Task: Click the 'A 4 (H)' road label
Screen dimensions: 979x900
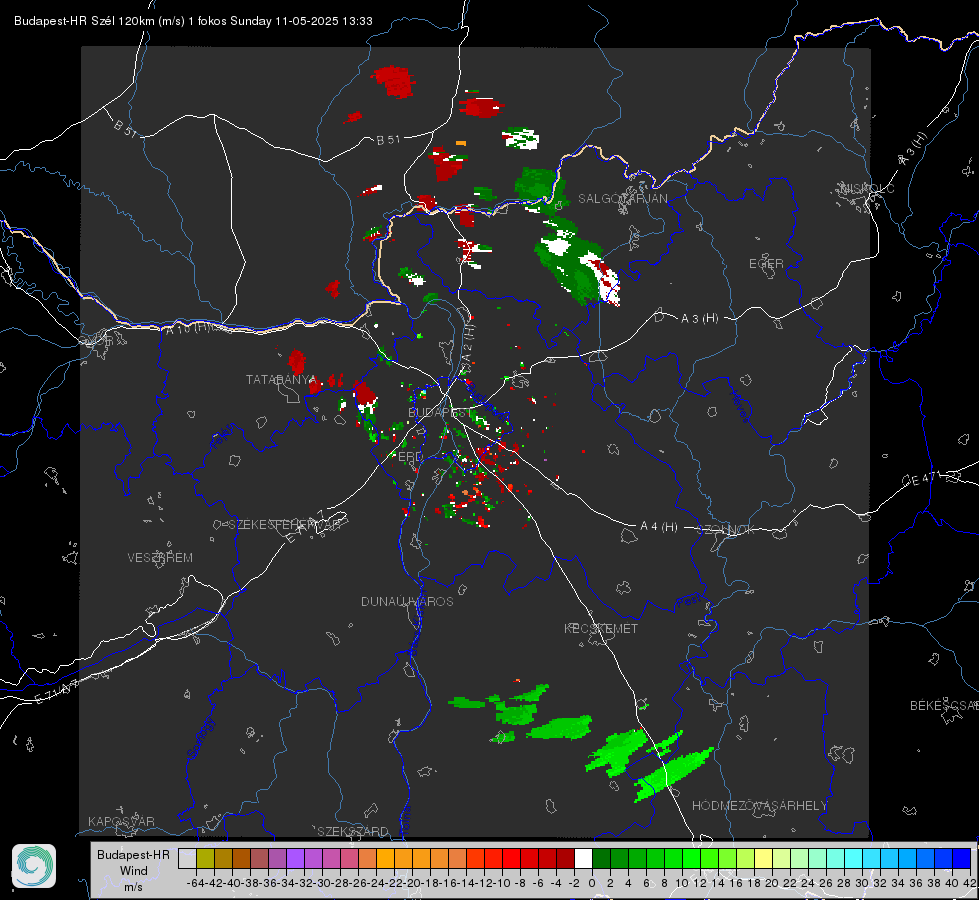Action: coord(659,527)
